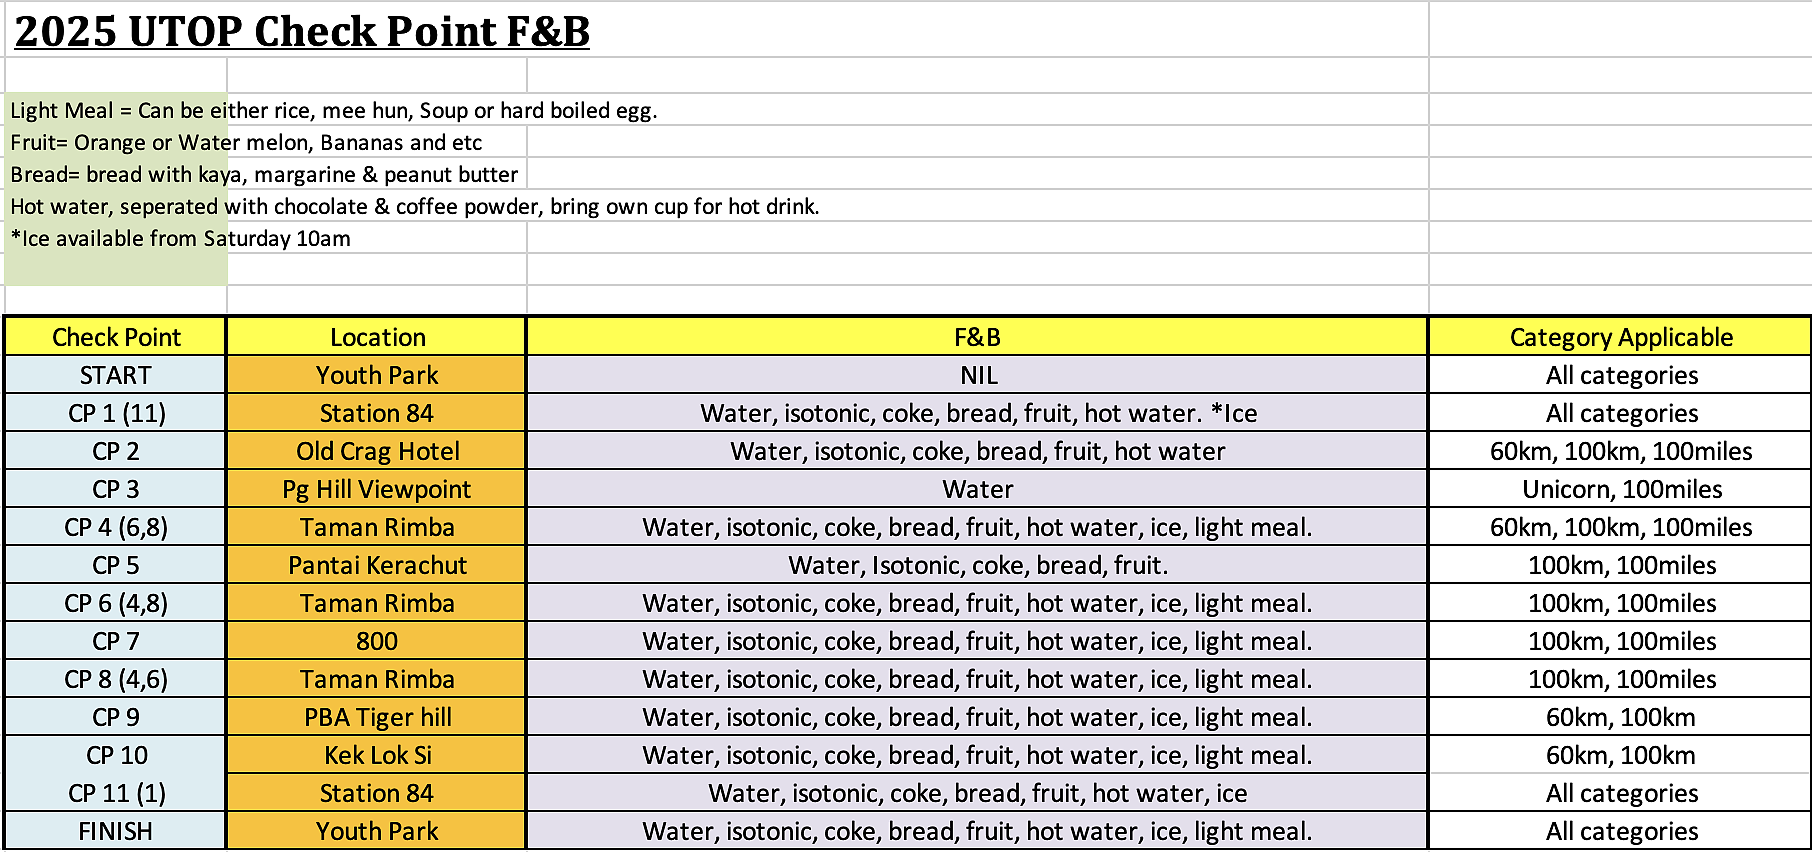Click the "Kek Lok Si" location cell
This screenshot has width=1812, height=852.
click(x=377, y=755)
